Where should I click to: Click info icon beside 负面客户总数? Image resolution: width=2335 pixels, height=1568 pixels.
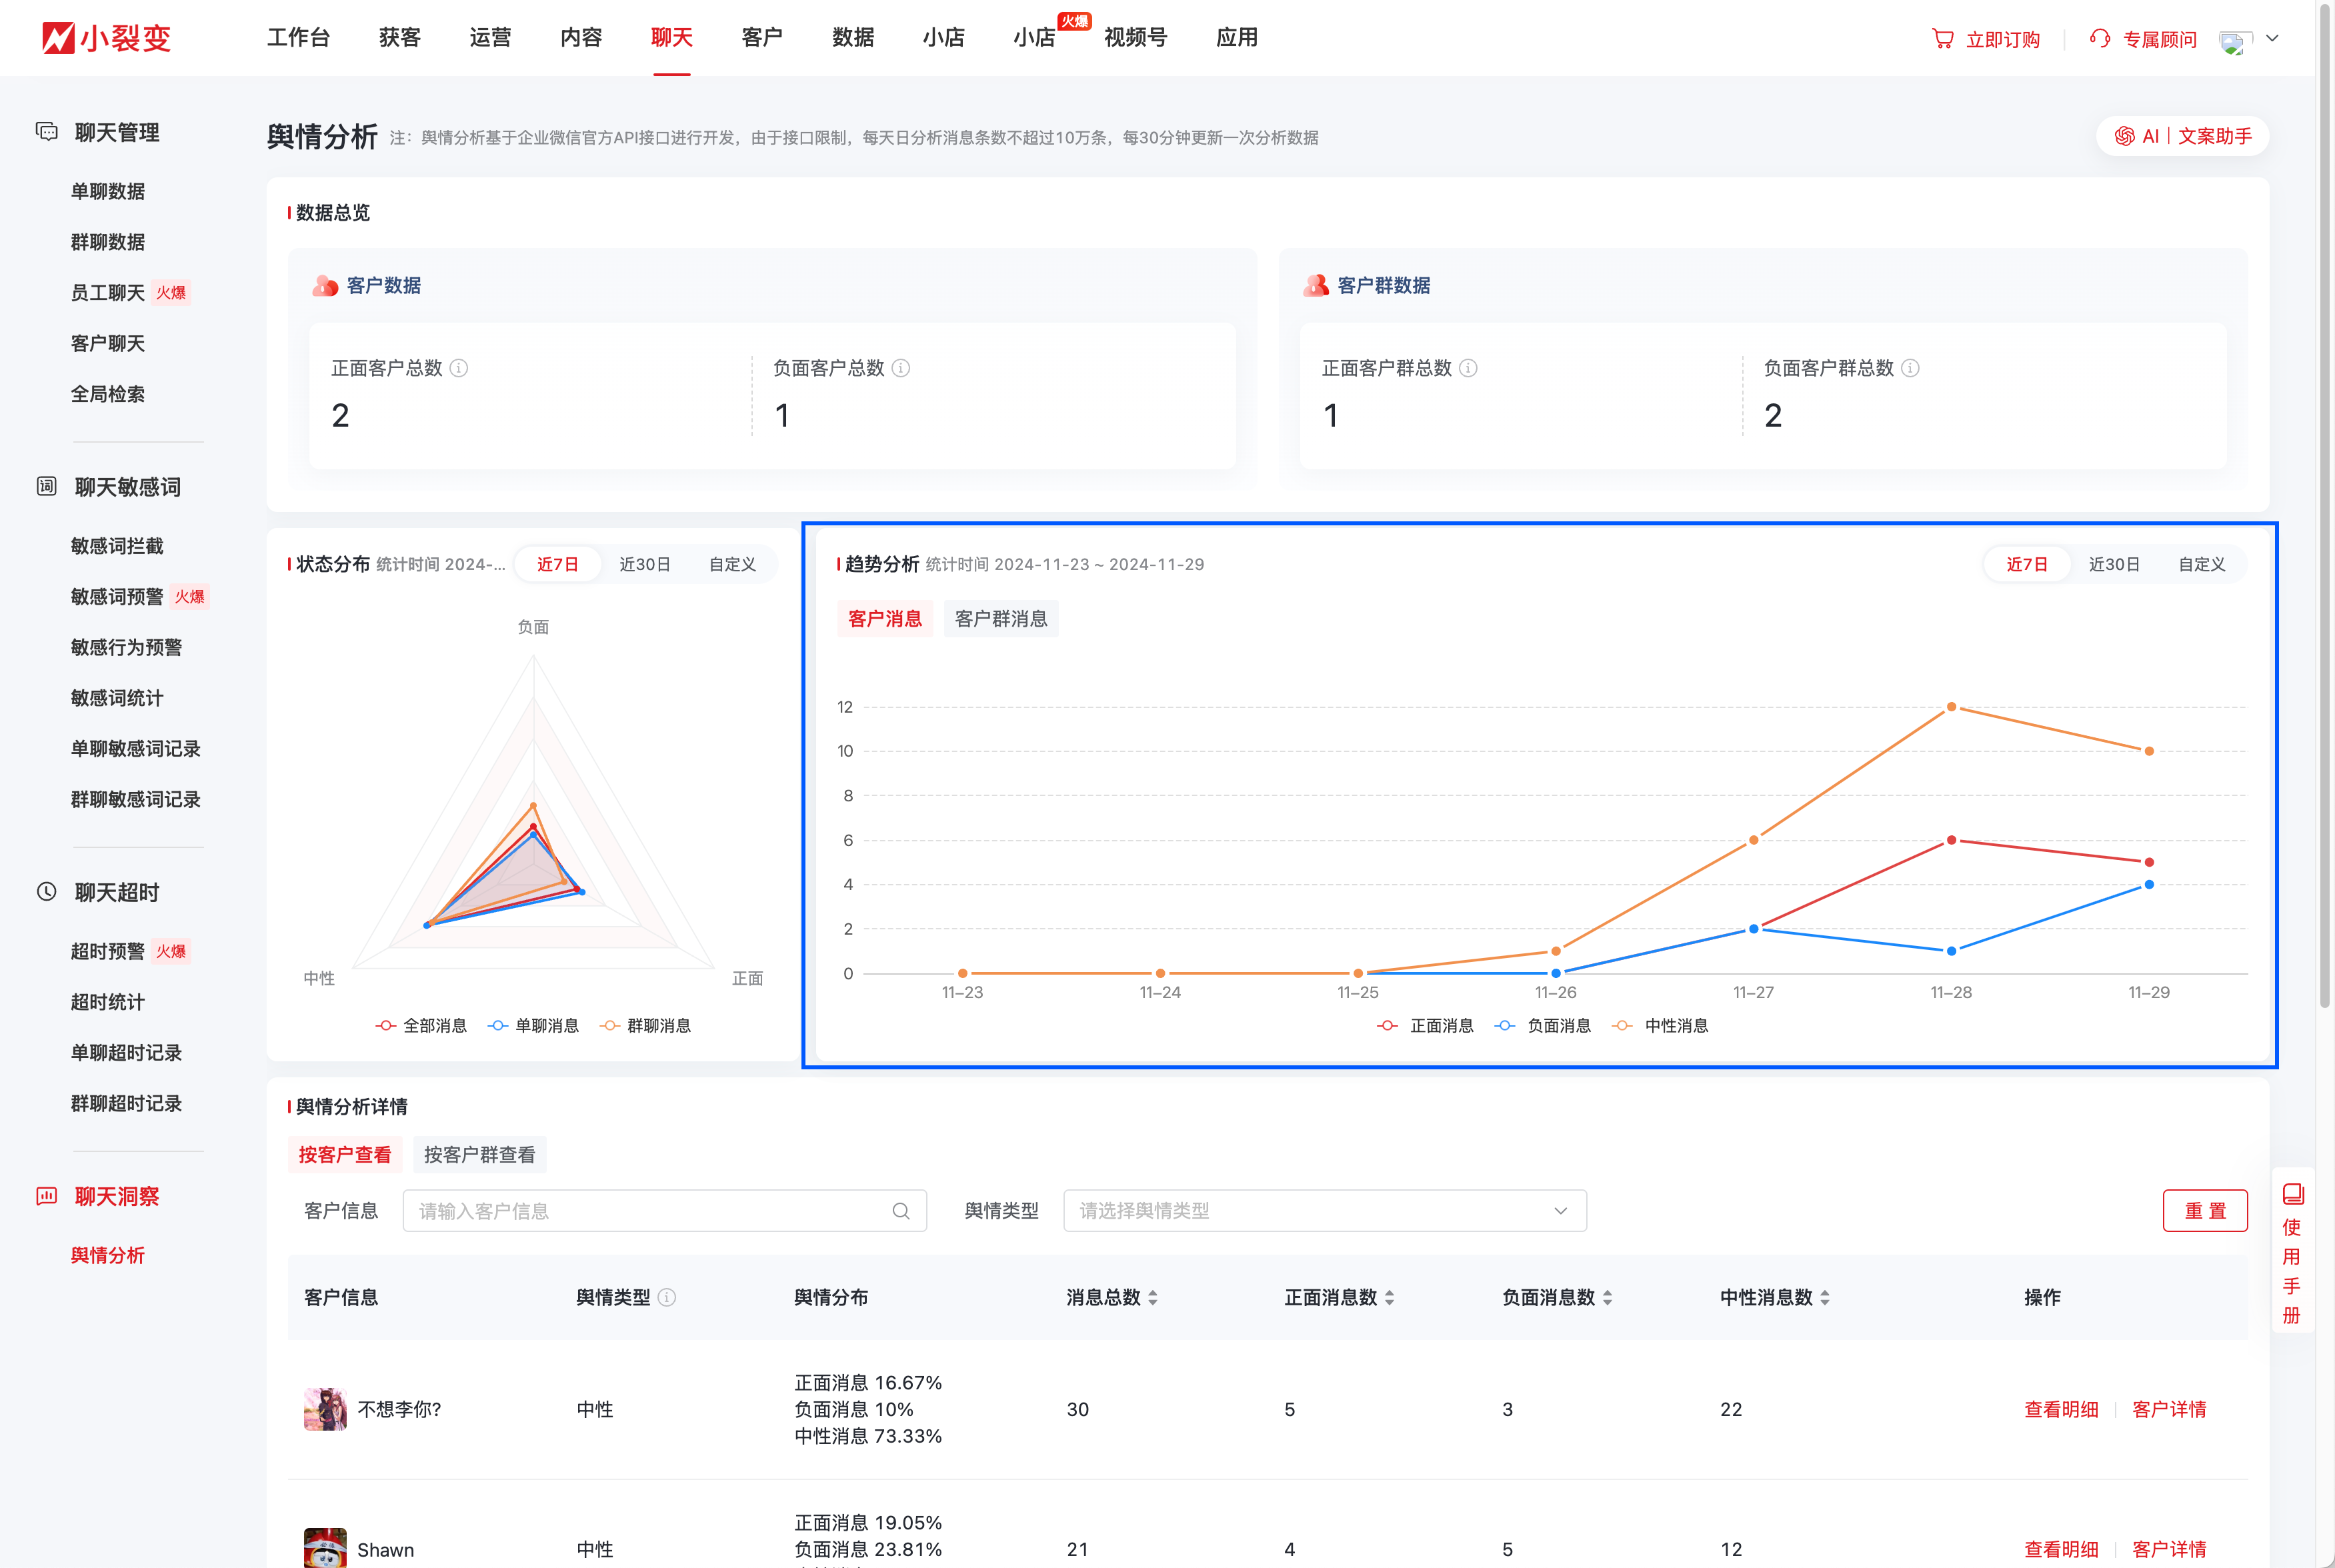click(x=901, y=368)
